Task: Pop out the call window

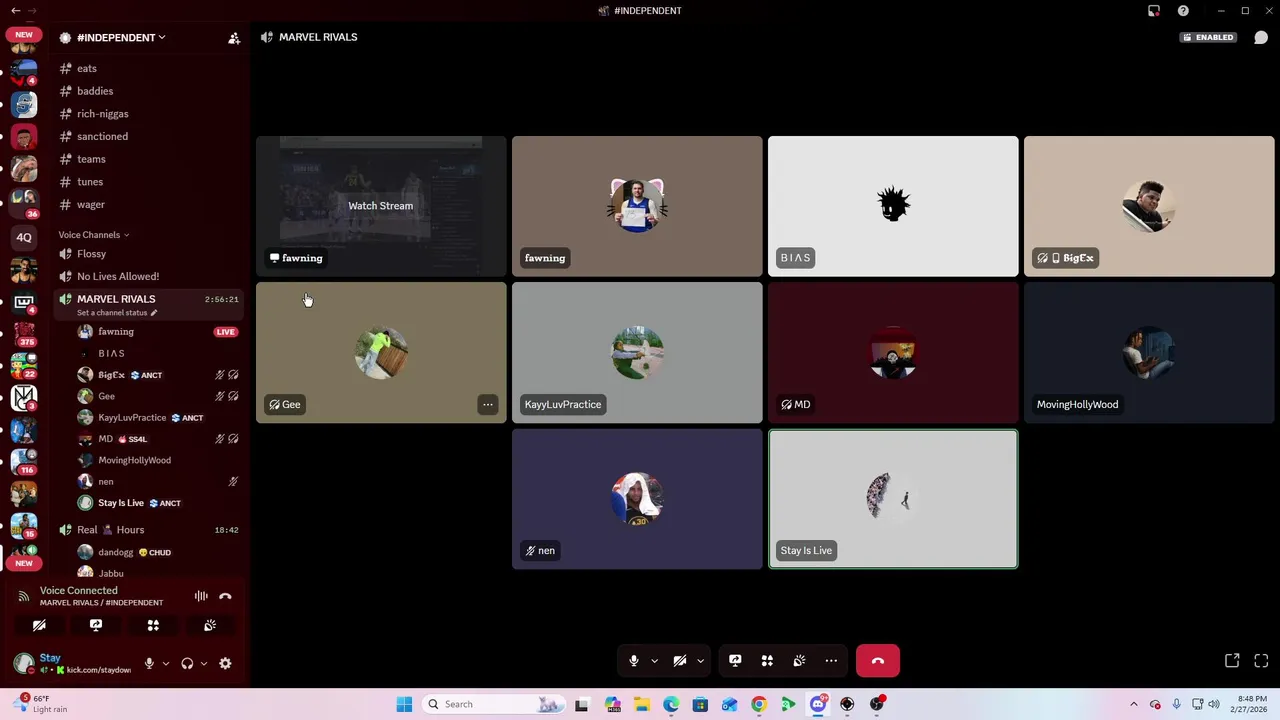Action: [x=1232, y=661]
